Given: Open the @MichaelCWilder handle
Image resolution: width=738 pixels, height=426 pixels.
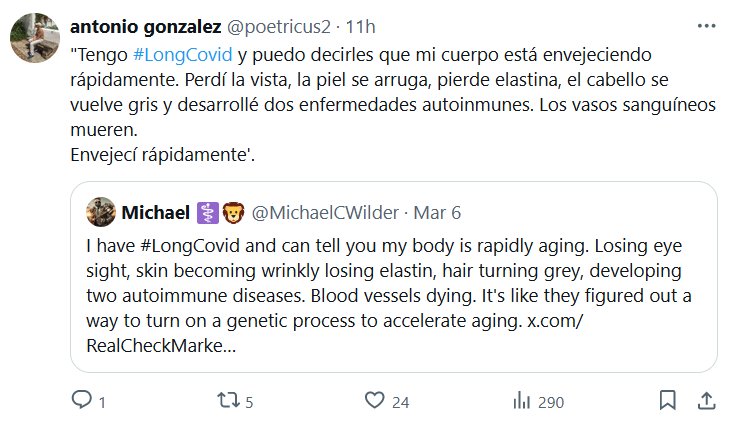Looking at the screenshot, I should pos(323,213).
